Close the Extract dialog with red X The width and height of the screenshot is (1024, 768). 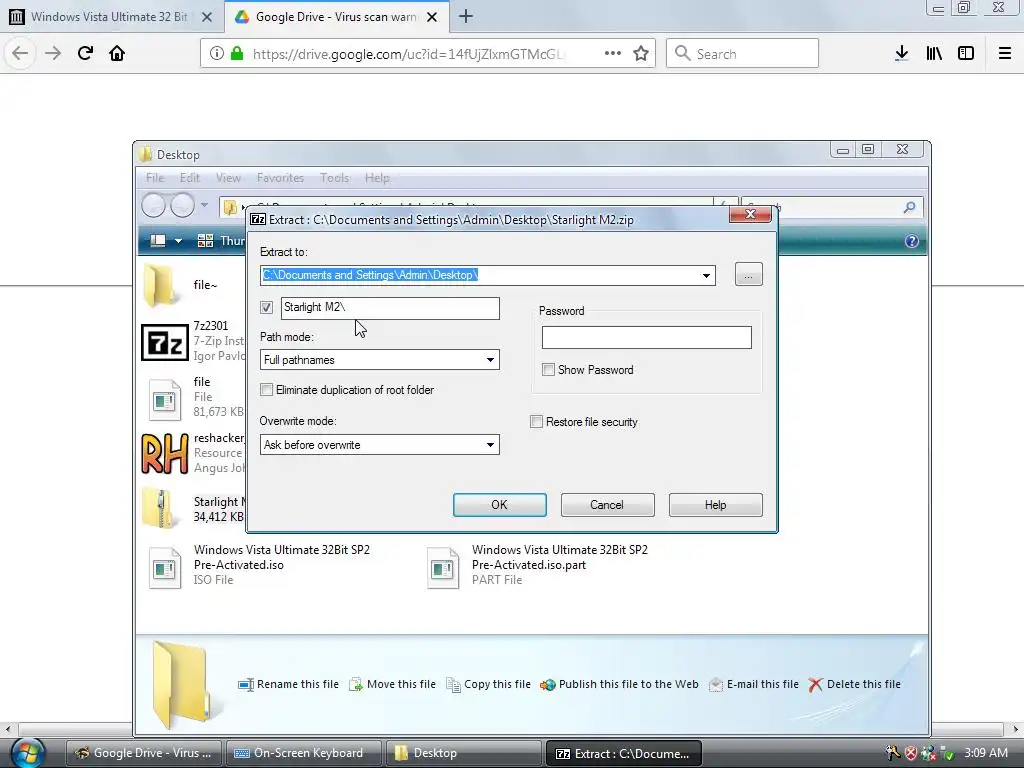point(750,214)
